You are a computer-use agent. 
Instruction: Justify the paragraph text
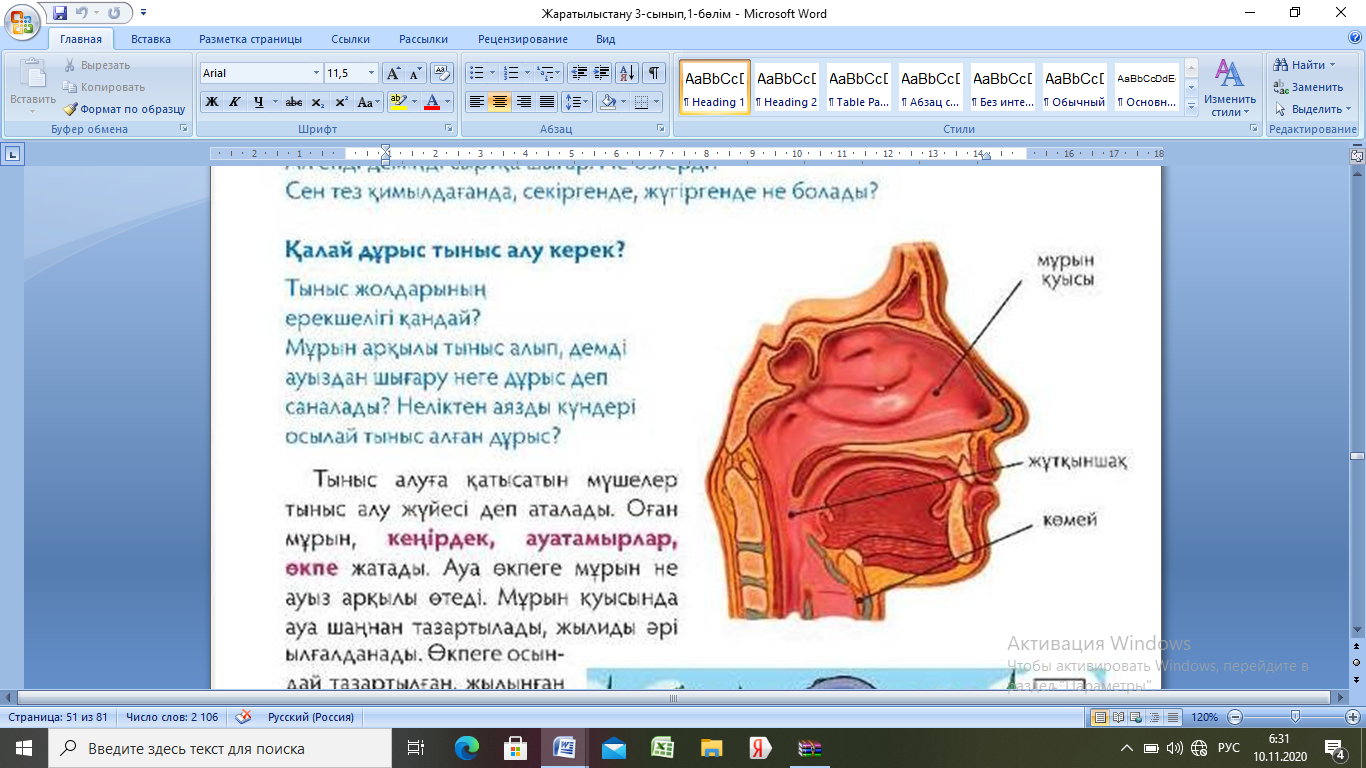[x=547, y=102]
